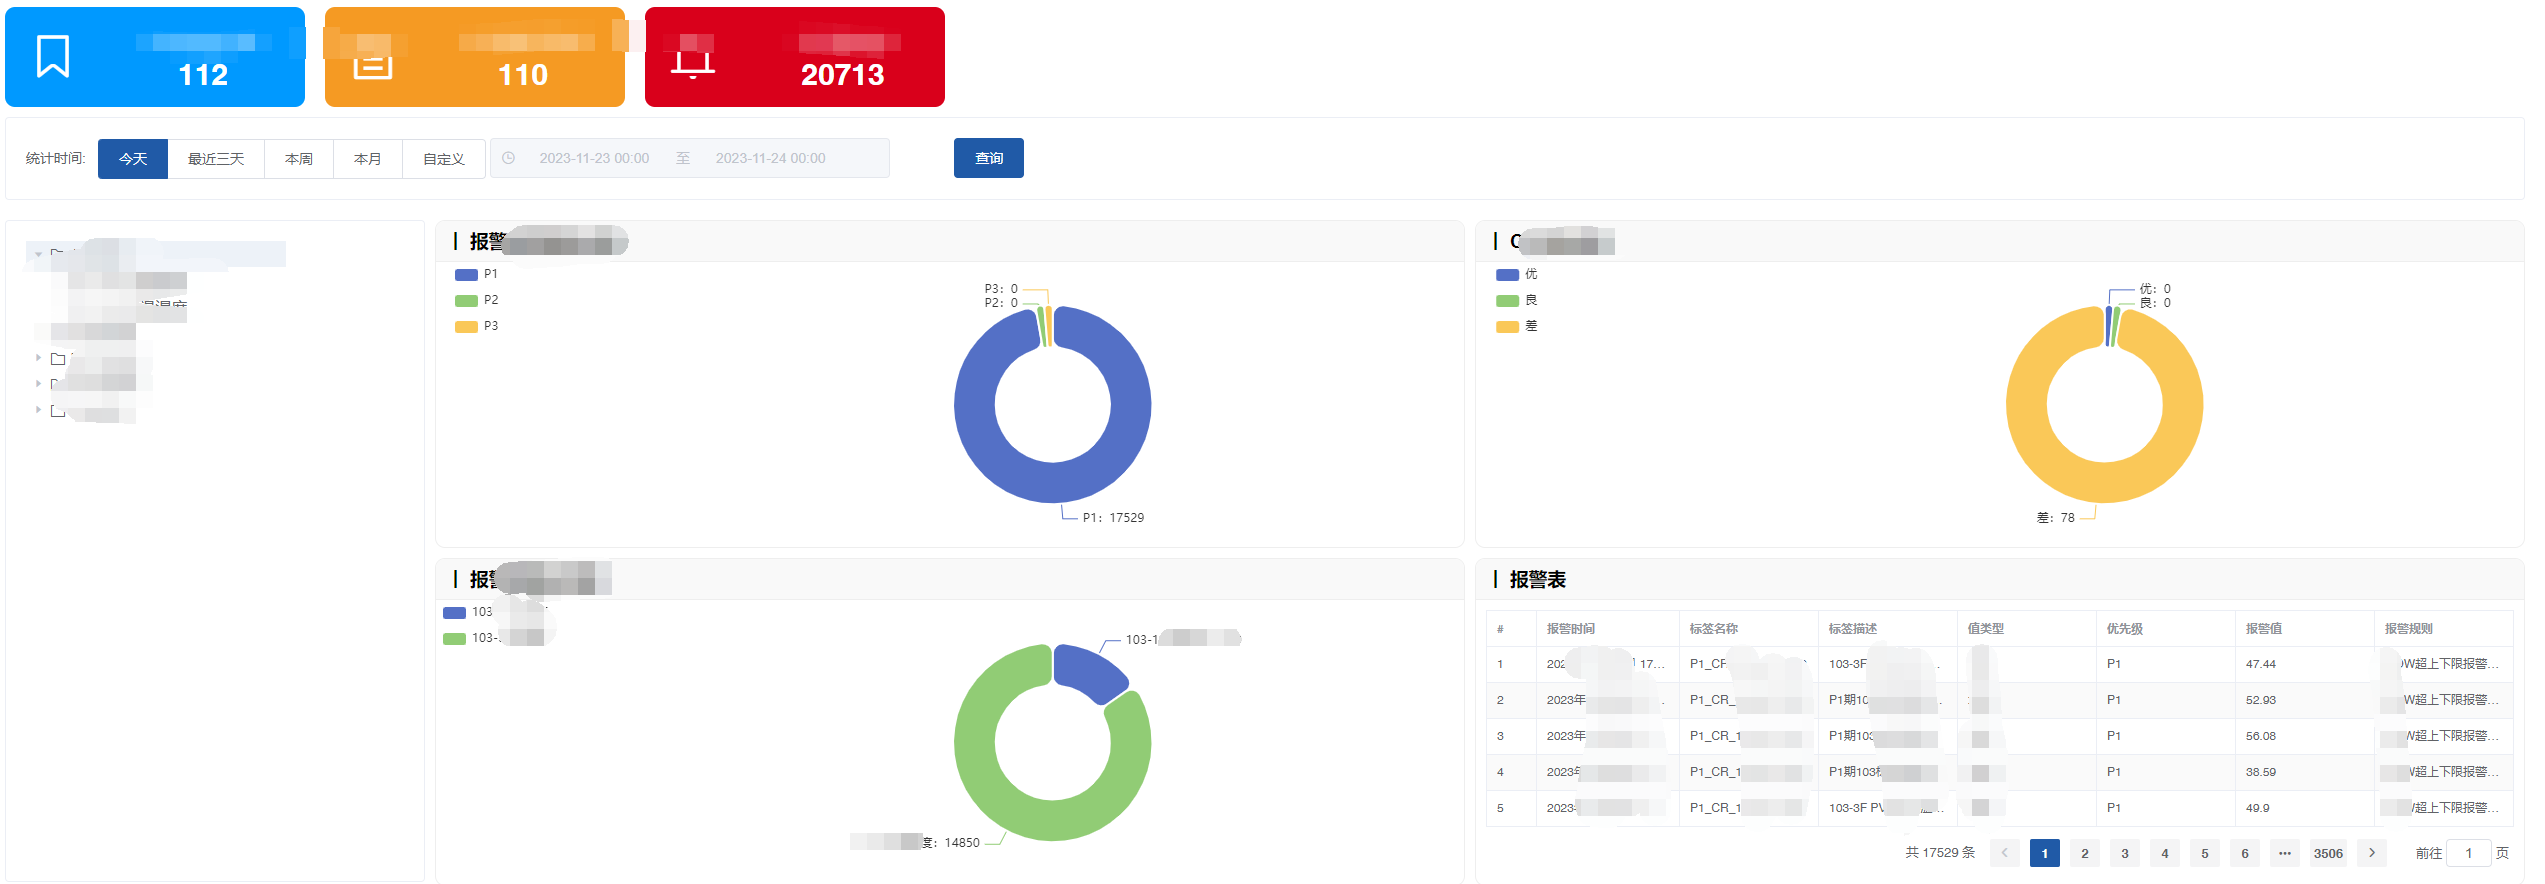
Task: Toggle the green 103- legend entry in the lower chart
Action: click(472, 638)
